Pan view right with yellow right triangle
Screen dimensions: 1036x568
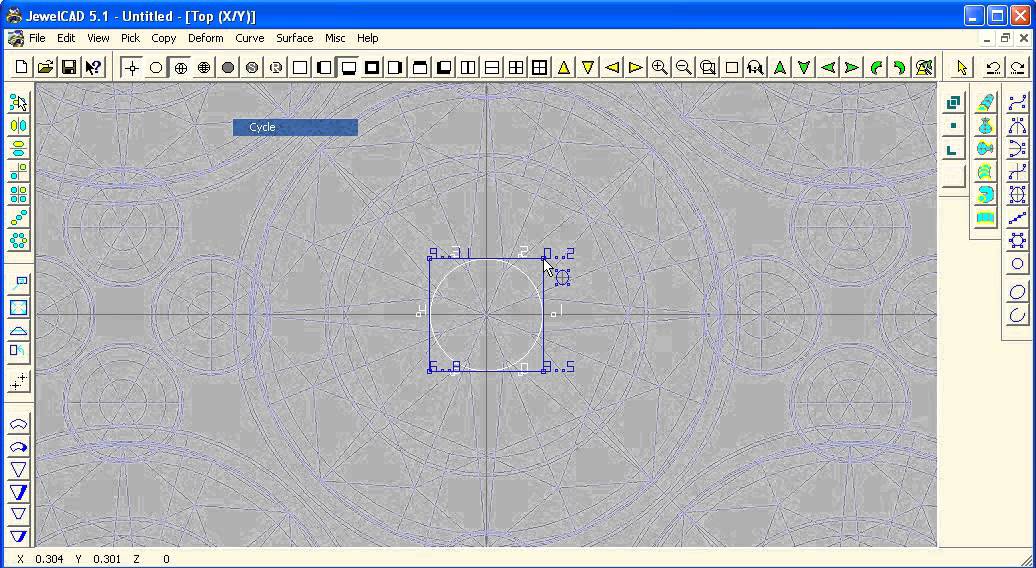(x=636, y=67)
